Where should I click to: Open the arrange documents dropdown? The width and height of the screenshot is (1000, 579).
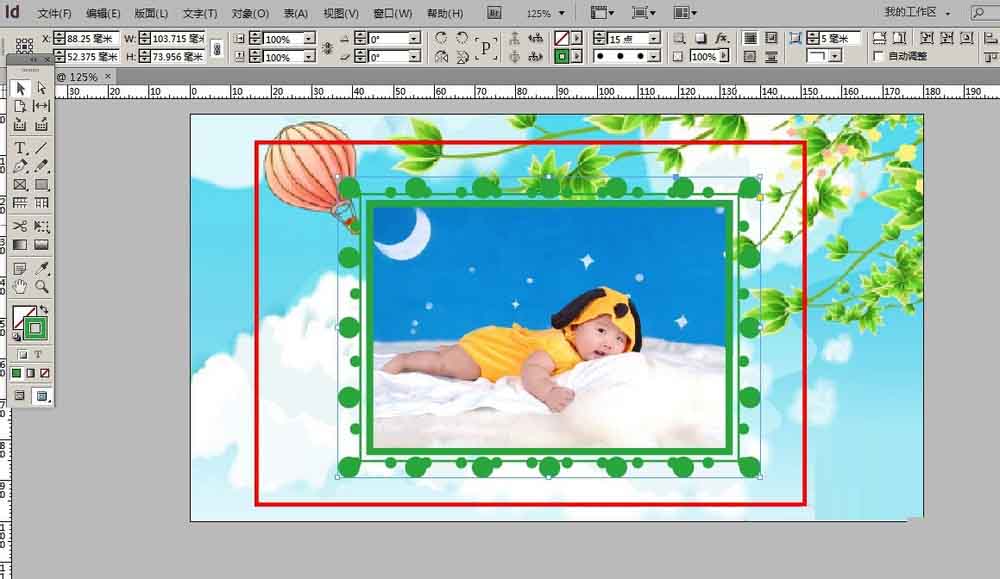pyautogui.click(x=685, y=13)
